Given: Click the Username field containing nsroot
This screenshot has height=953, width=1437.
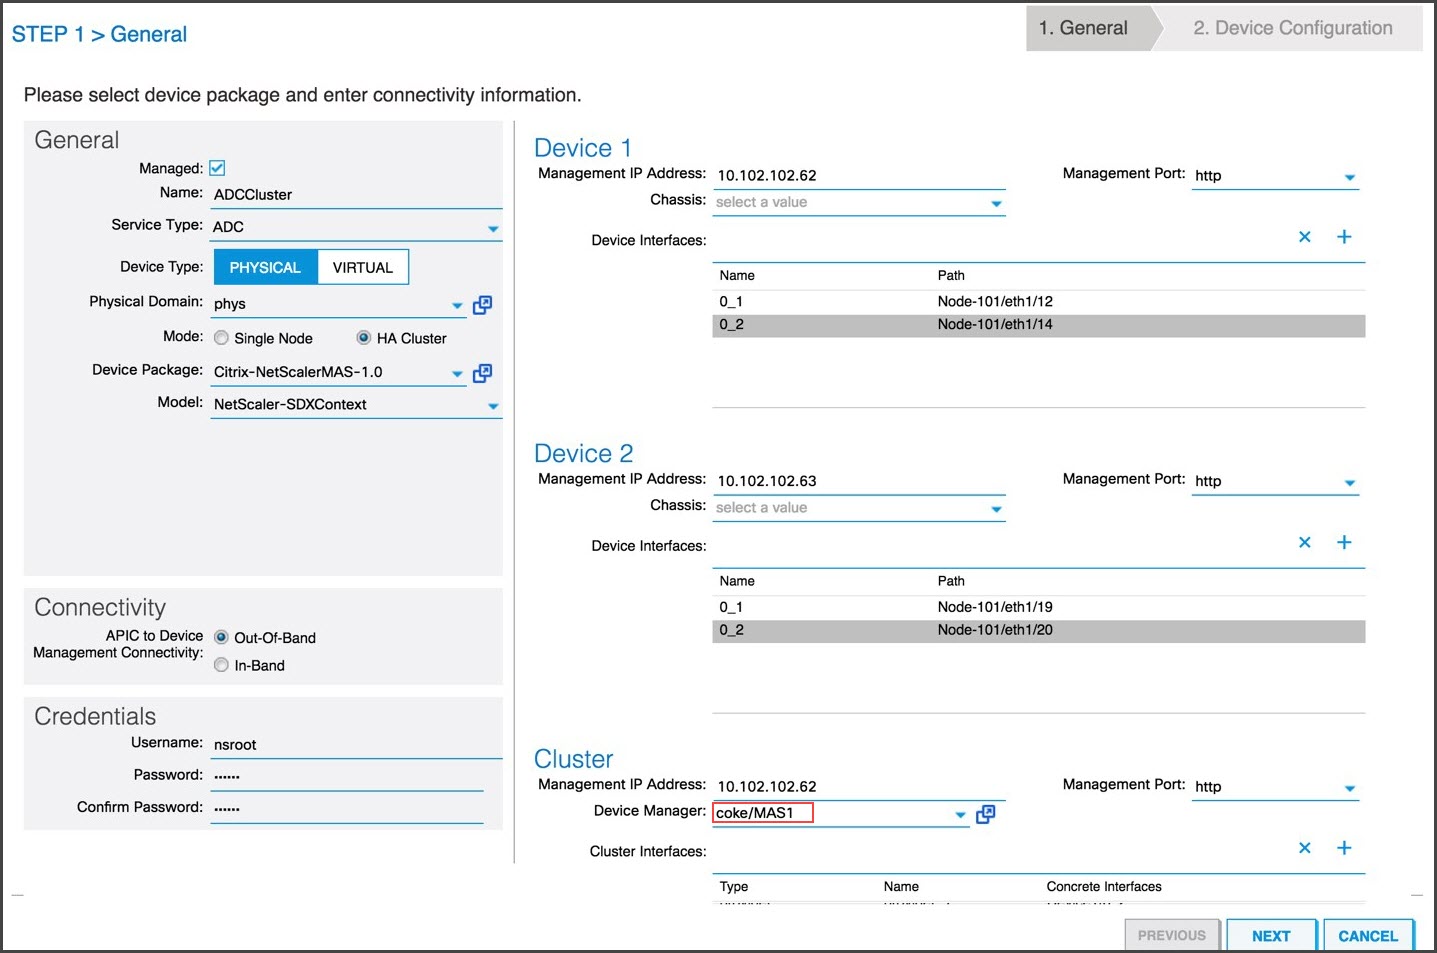Looking at the screenshot, I should [x=356, y=745].
